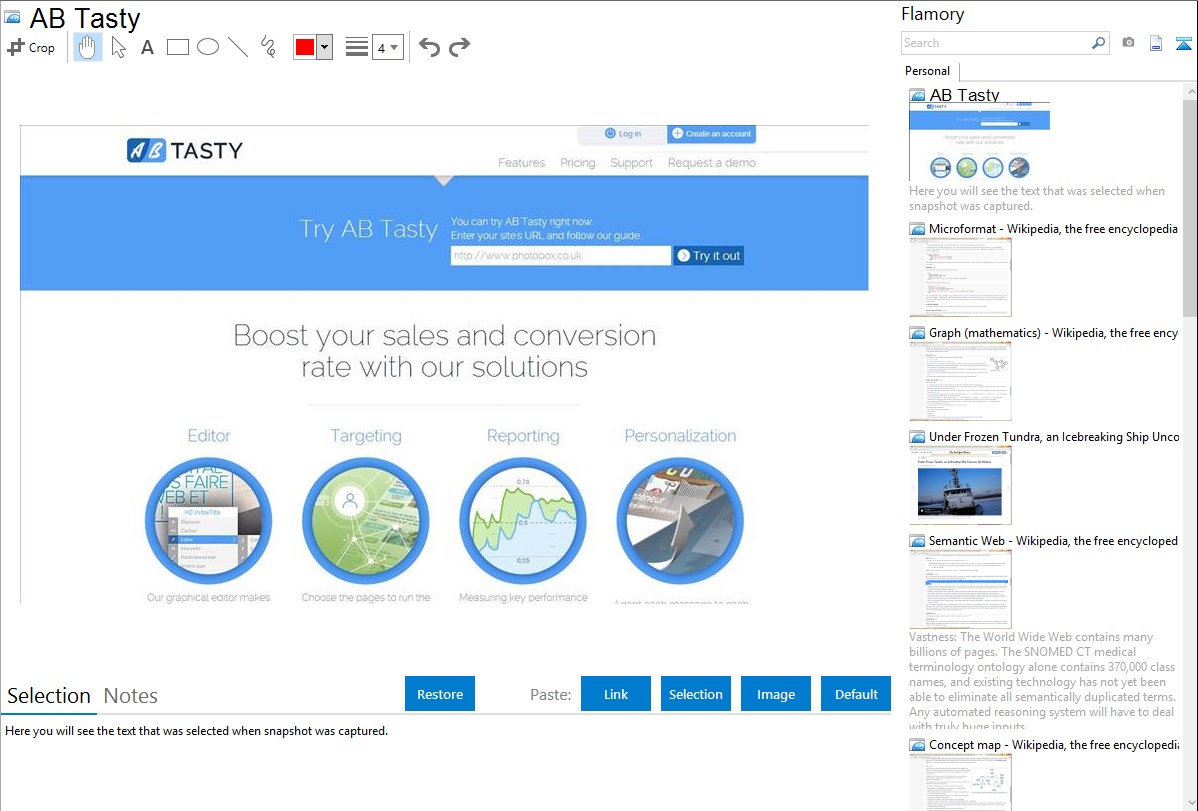1198x811 pixels.
Task: Open the line width dropdown showing 4
Action: pyautogui.click(x=388, y=47)
